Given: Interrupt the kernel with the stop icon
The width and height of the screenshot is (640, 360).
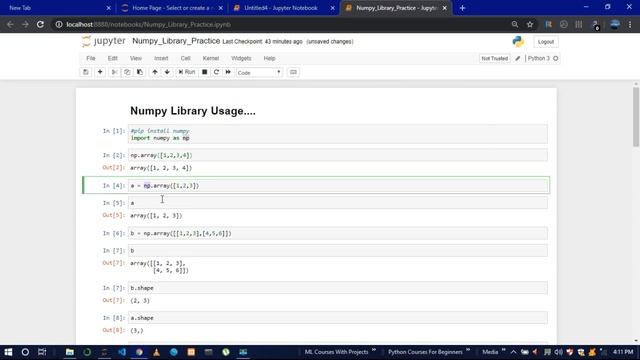Looking at the screenshot, I should 204,72.
